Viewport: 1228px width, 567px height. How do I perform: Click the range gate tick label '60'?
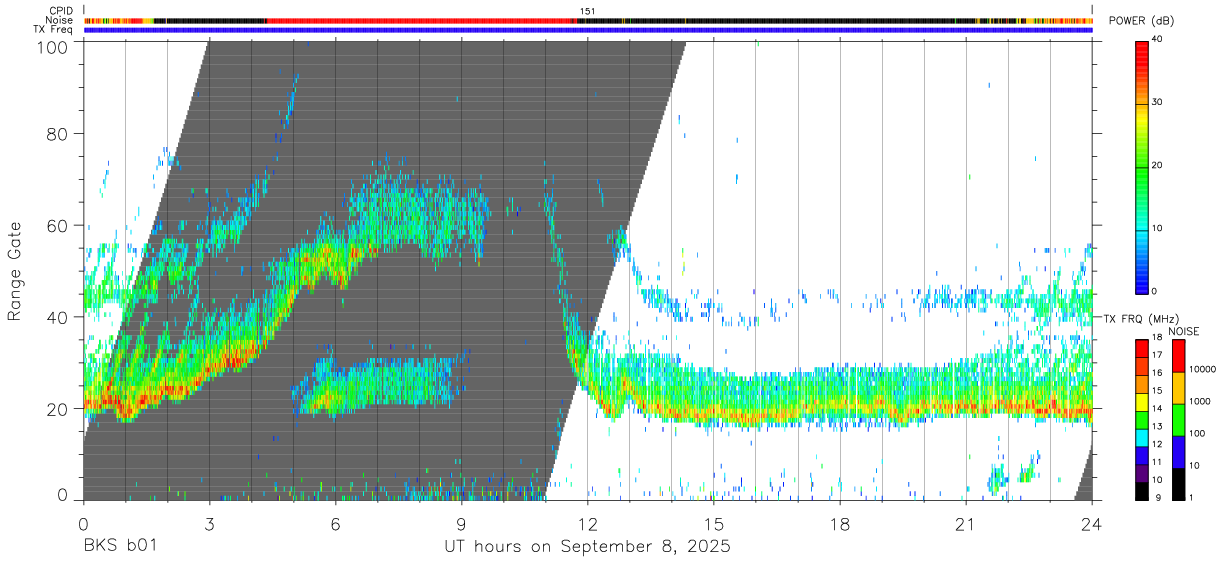click(59, 225)
